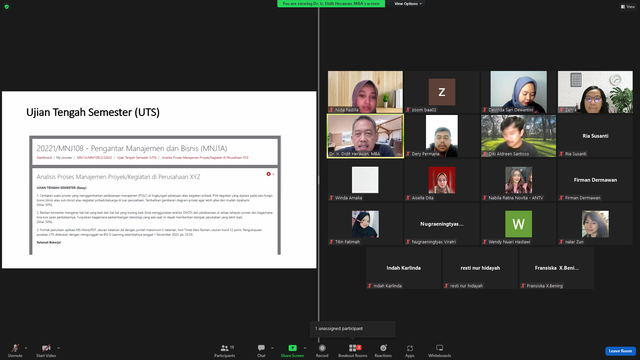The height and width of the screenshot is (360, 640).
Task: Select the Firman Dermawan participant tile
Action: coord(595,180)
